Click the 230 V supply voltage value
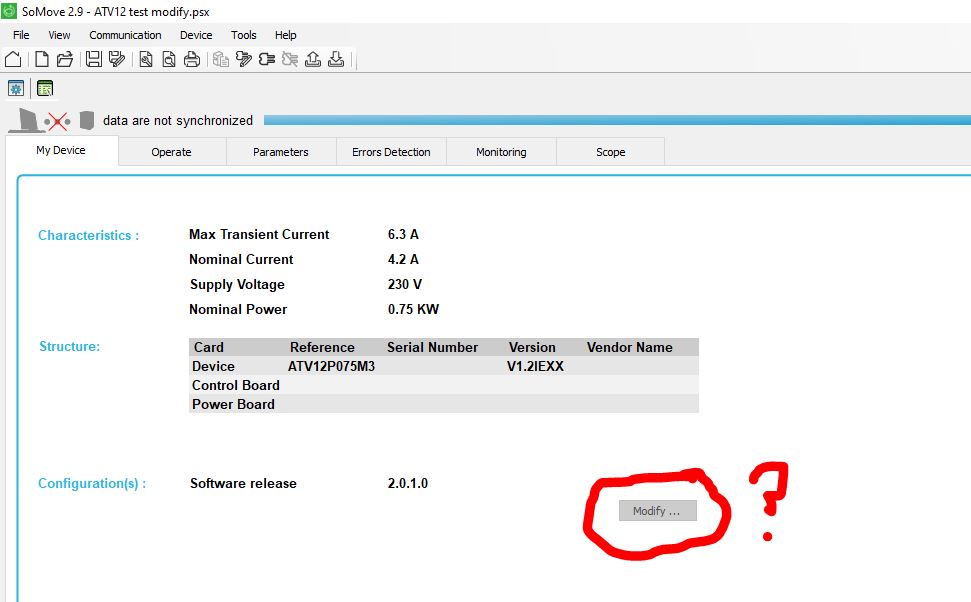The width and height of the screenshot is (971, 602). 405,284
